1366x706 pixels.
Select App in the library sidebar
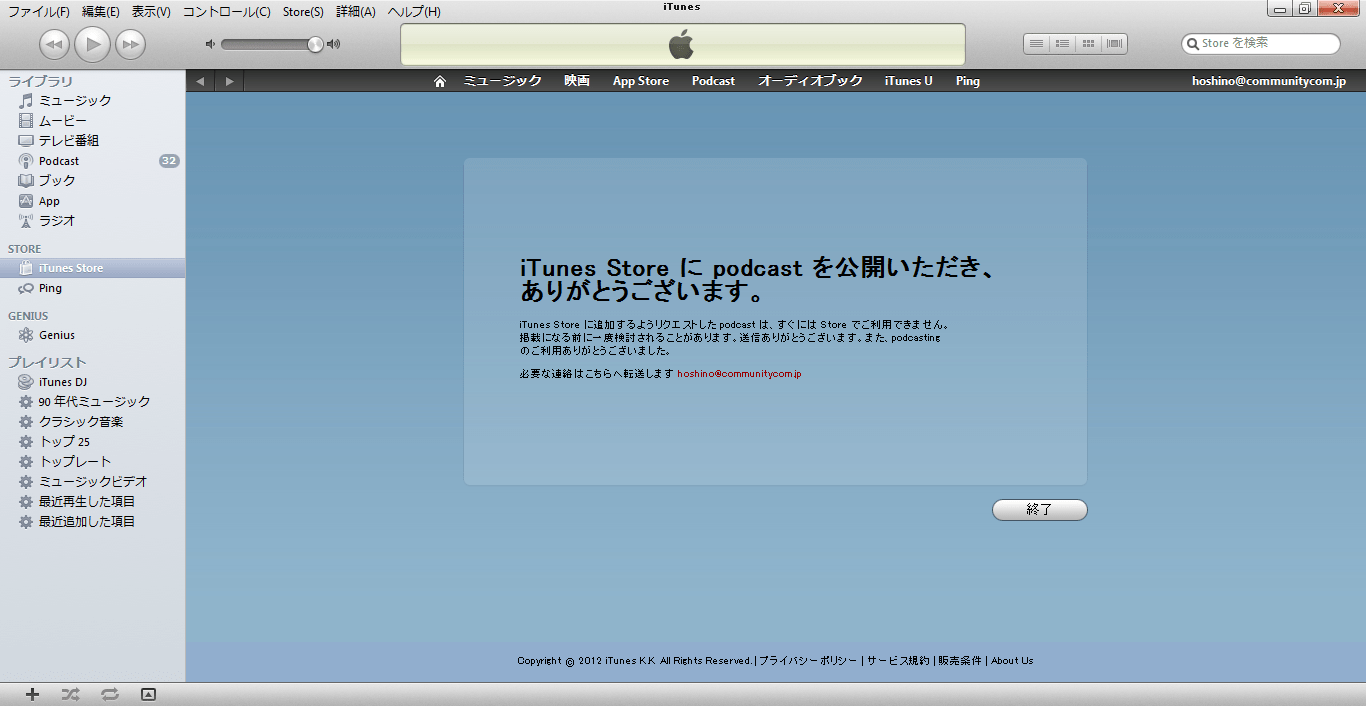click(92, 201)
